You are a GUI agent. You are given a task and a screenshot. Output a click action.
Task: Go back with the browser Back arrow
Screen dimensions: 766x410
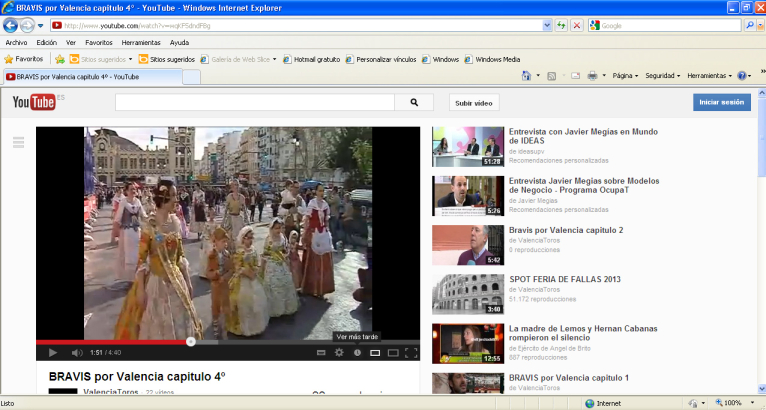click(x=10, y=25)
